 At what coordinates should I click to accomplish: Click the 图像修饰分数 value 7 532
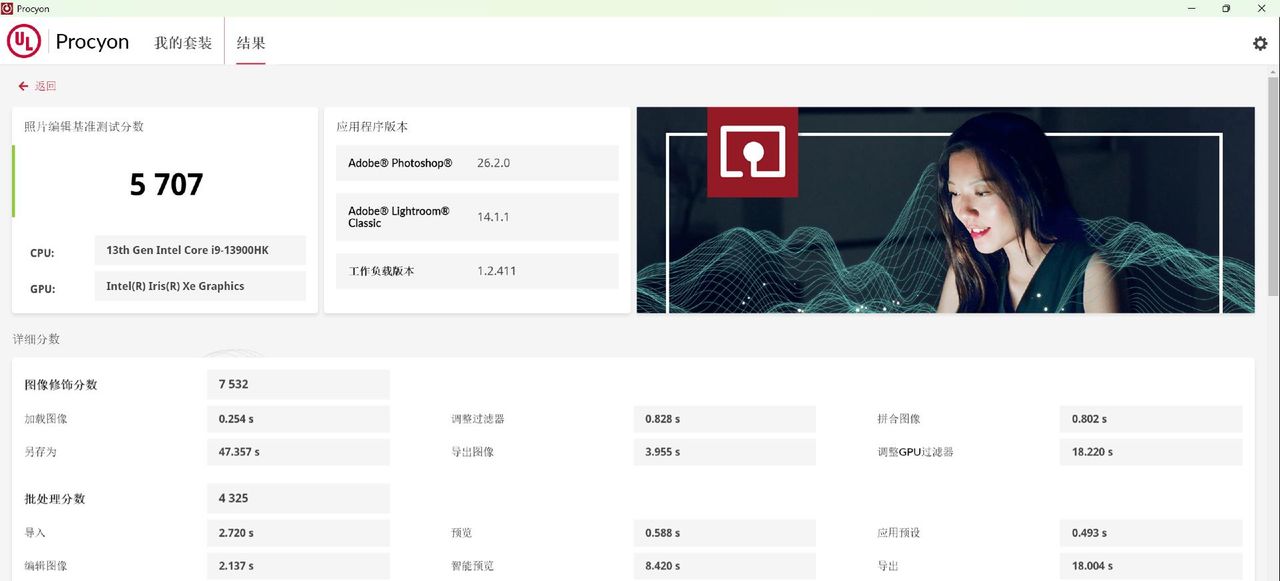pyautogui.click(x=298, y=384)
